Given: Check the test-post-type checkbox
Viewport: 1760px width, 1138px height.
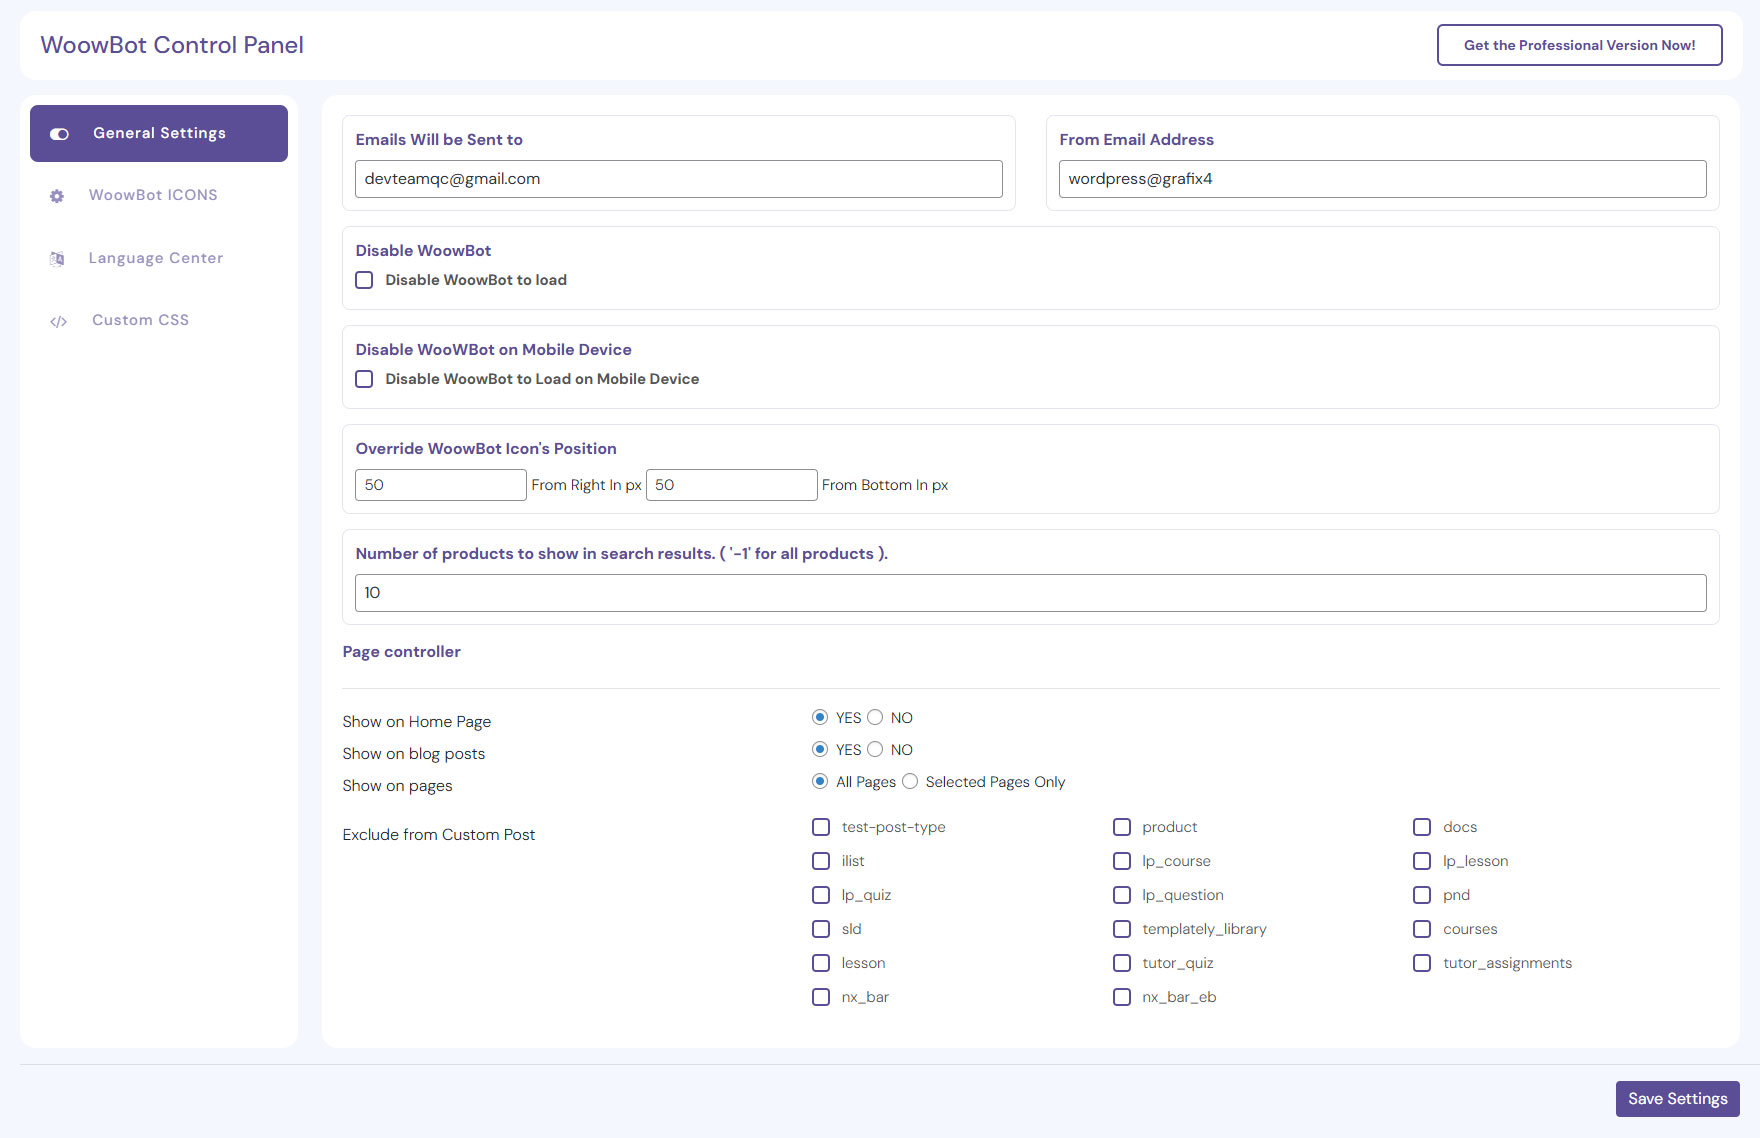Looking at the screenshot, I should point(821,827).
